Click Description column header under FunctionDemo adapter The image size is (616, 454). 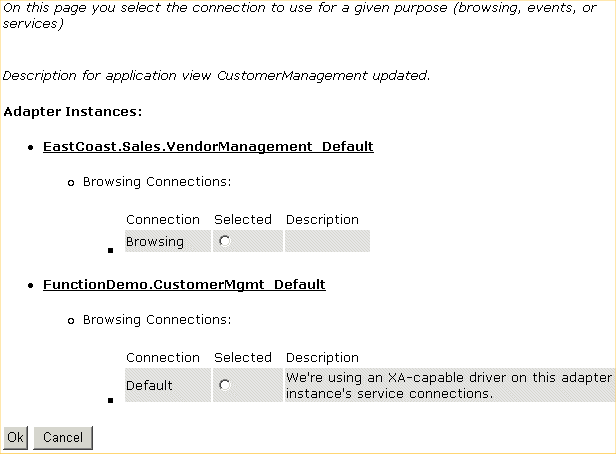point(322,357)
